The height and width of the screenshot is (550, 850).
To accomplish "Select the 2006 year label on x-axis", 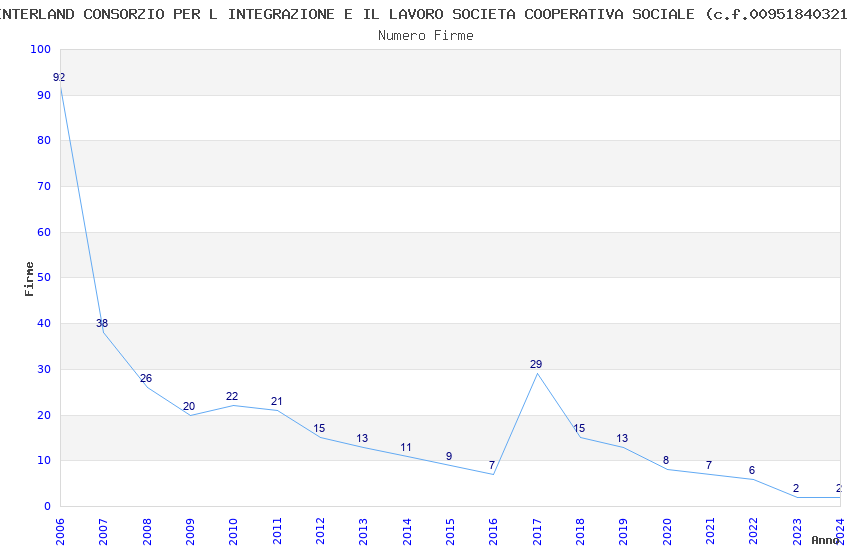I will point(60,532).
